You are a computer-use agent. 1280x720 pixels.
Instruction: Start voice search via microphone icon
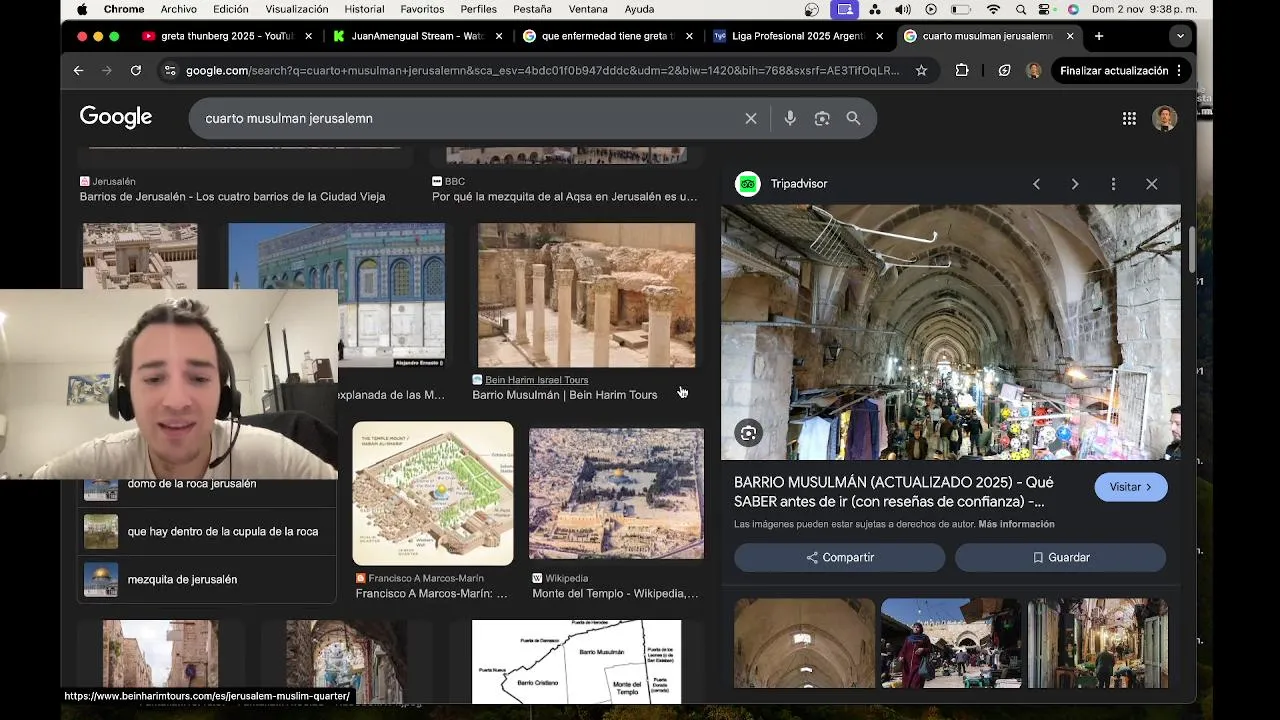(790, 118)
